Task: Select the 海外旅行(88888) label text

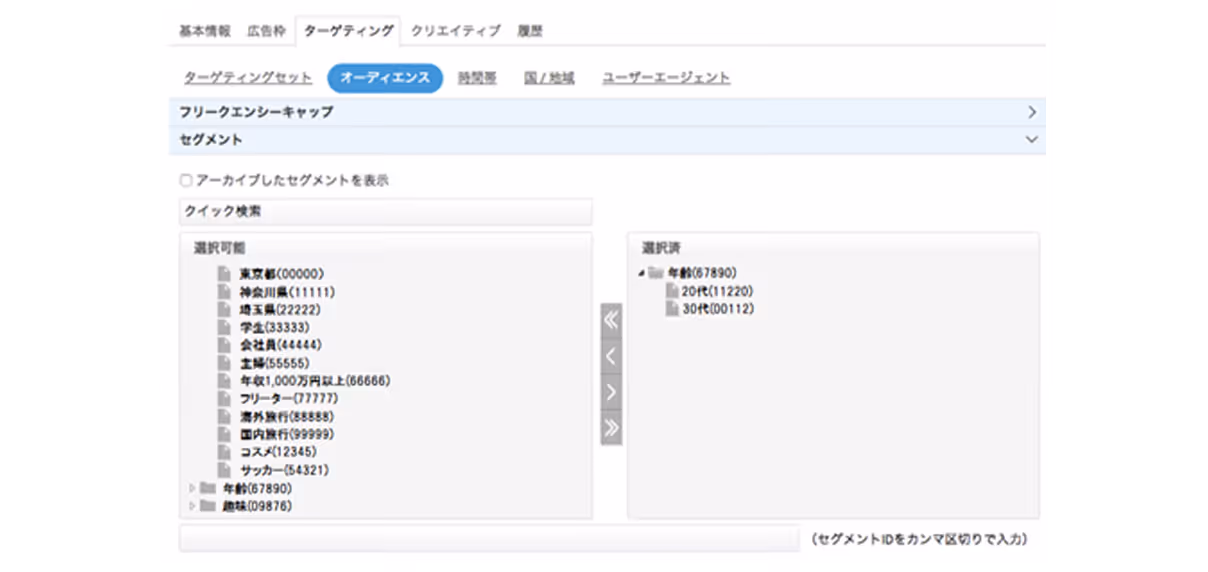Action: [x=287, y=416]
